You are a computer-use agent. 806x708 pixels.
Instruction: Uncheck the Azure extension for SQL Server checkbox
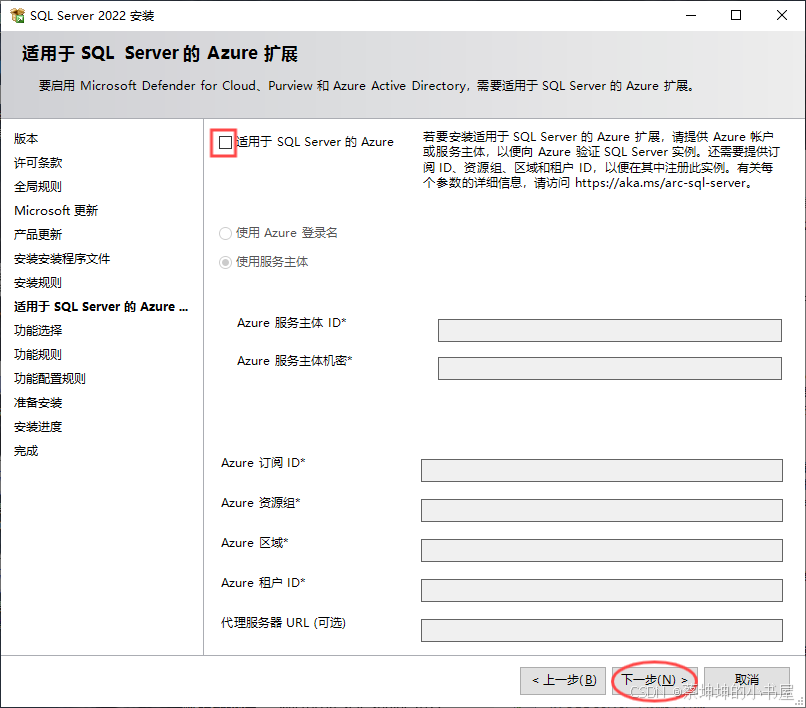click(225, 142)
